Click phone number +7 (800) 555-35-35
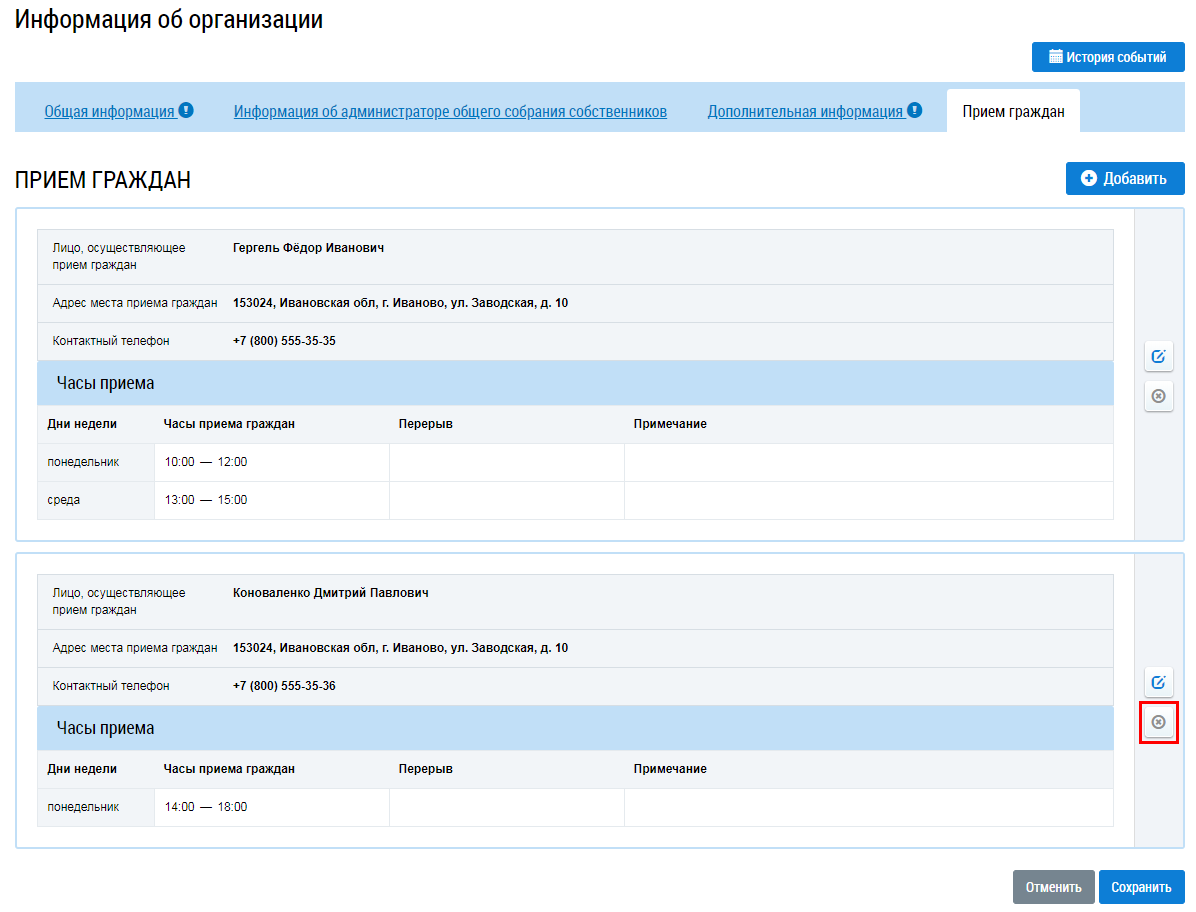 [284, 341]
